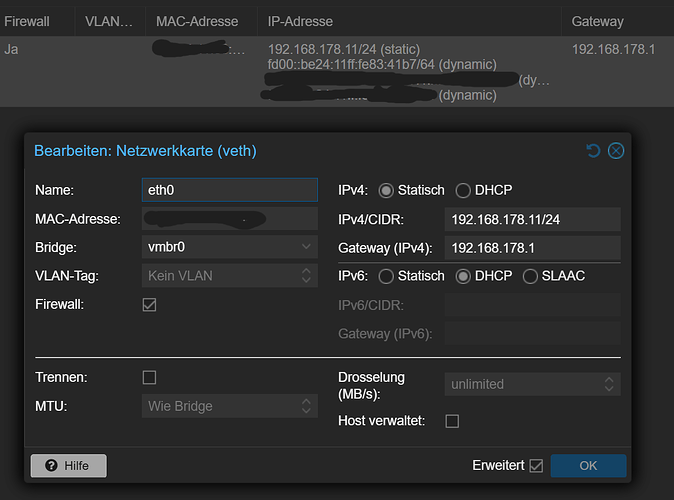
Task: Click the IPv4/CIDR address field
Action: coord(532,219)
